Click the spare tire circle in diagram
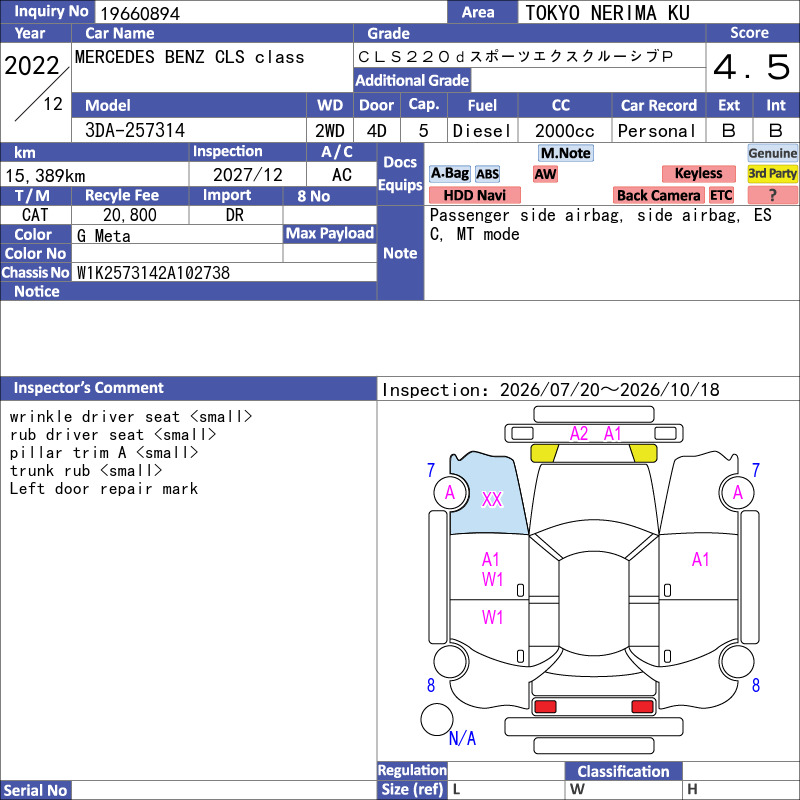Viewport: 800px width, 800px height. 437,719
